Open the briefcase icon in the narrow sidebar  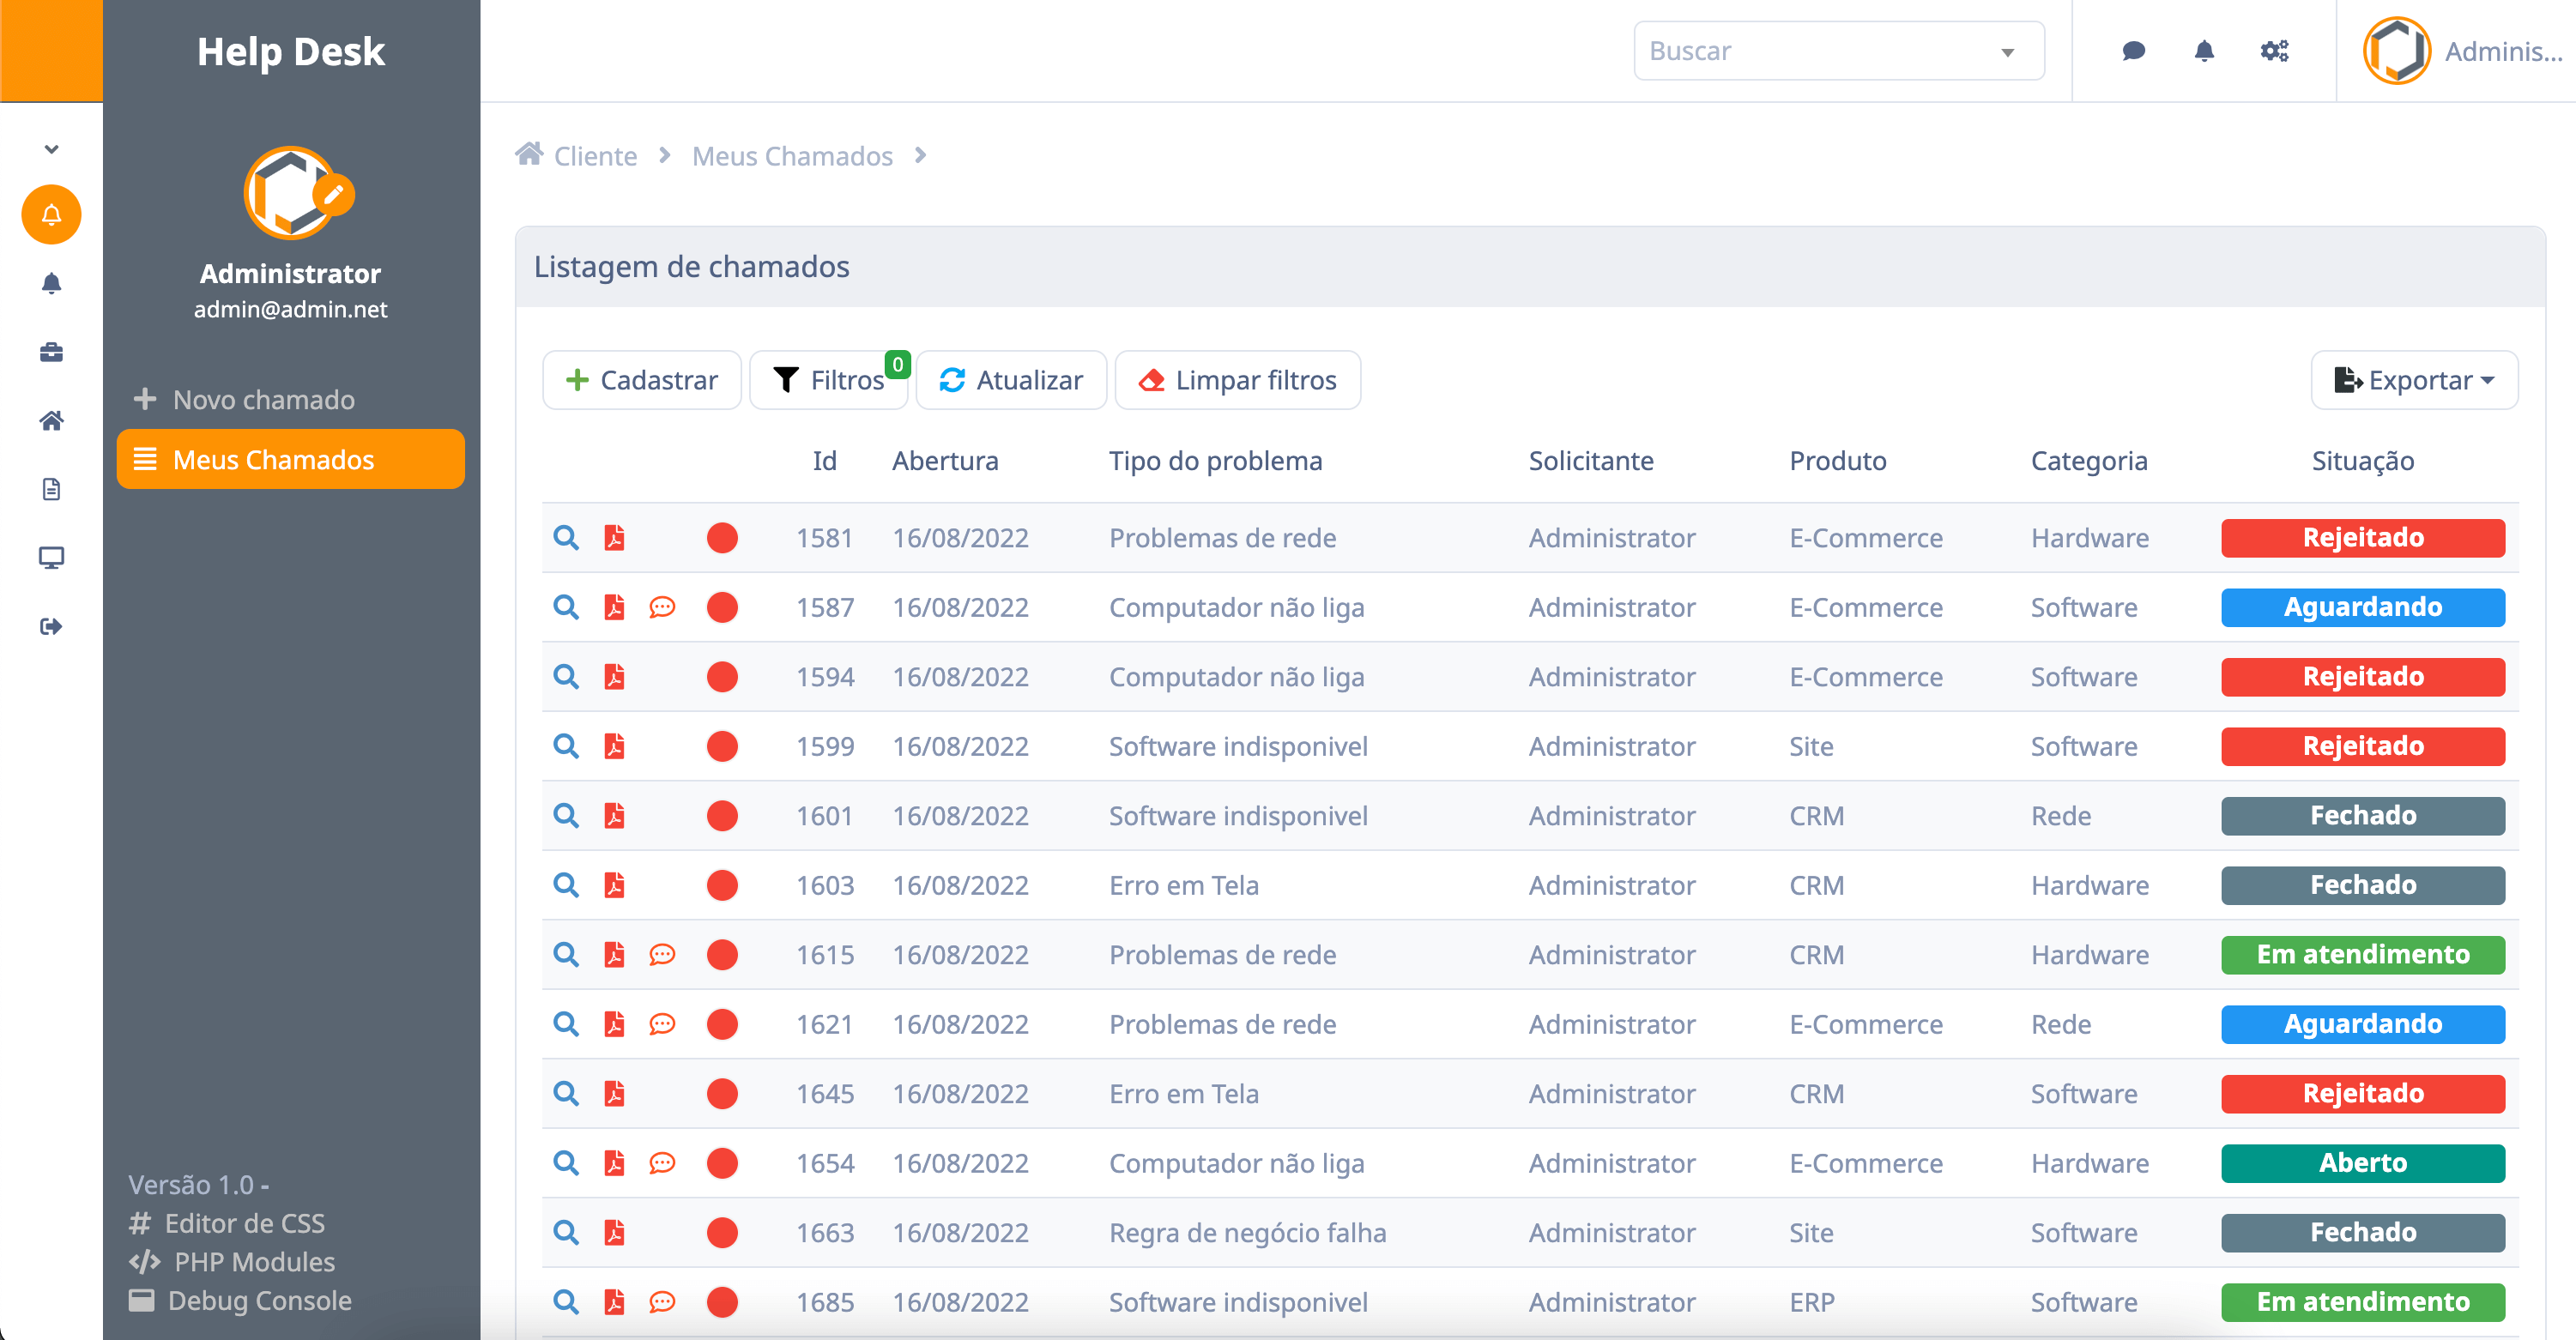pyautogui.click(x=51, y=352)
